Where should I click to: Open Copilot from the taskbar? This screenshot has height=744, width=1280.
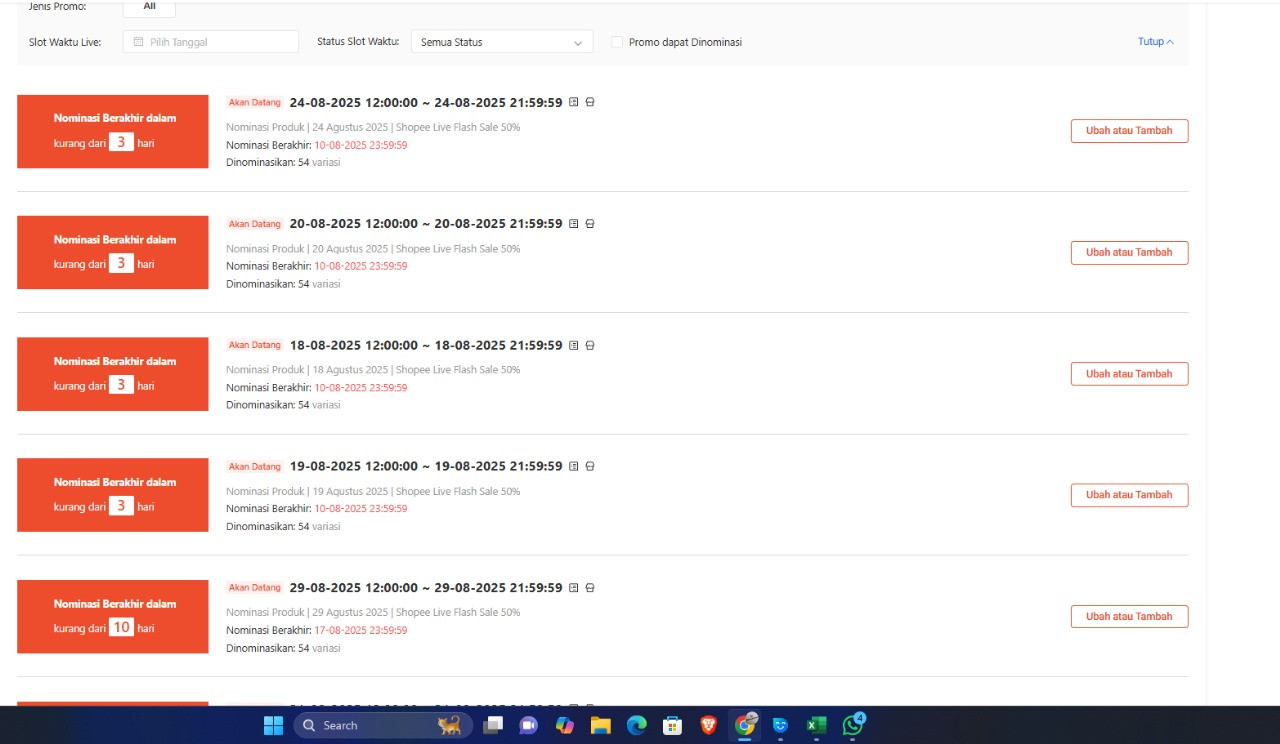[x=565, y=725]
